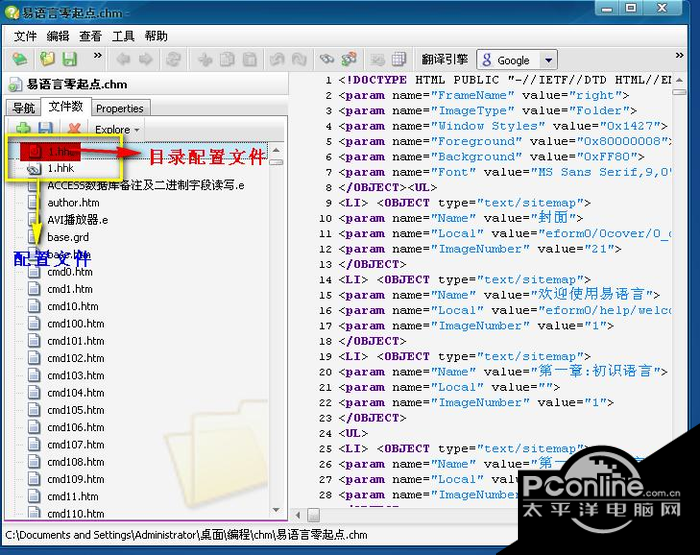The height and width of the screenshot is (555, 700).
Task: Click the green save icon in main toolbar
Action: [x=70, y=60]
